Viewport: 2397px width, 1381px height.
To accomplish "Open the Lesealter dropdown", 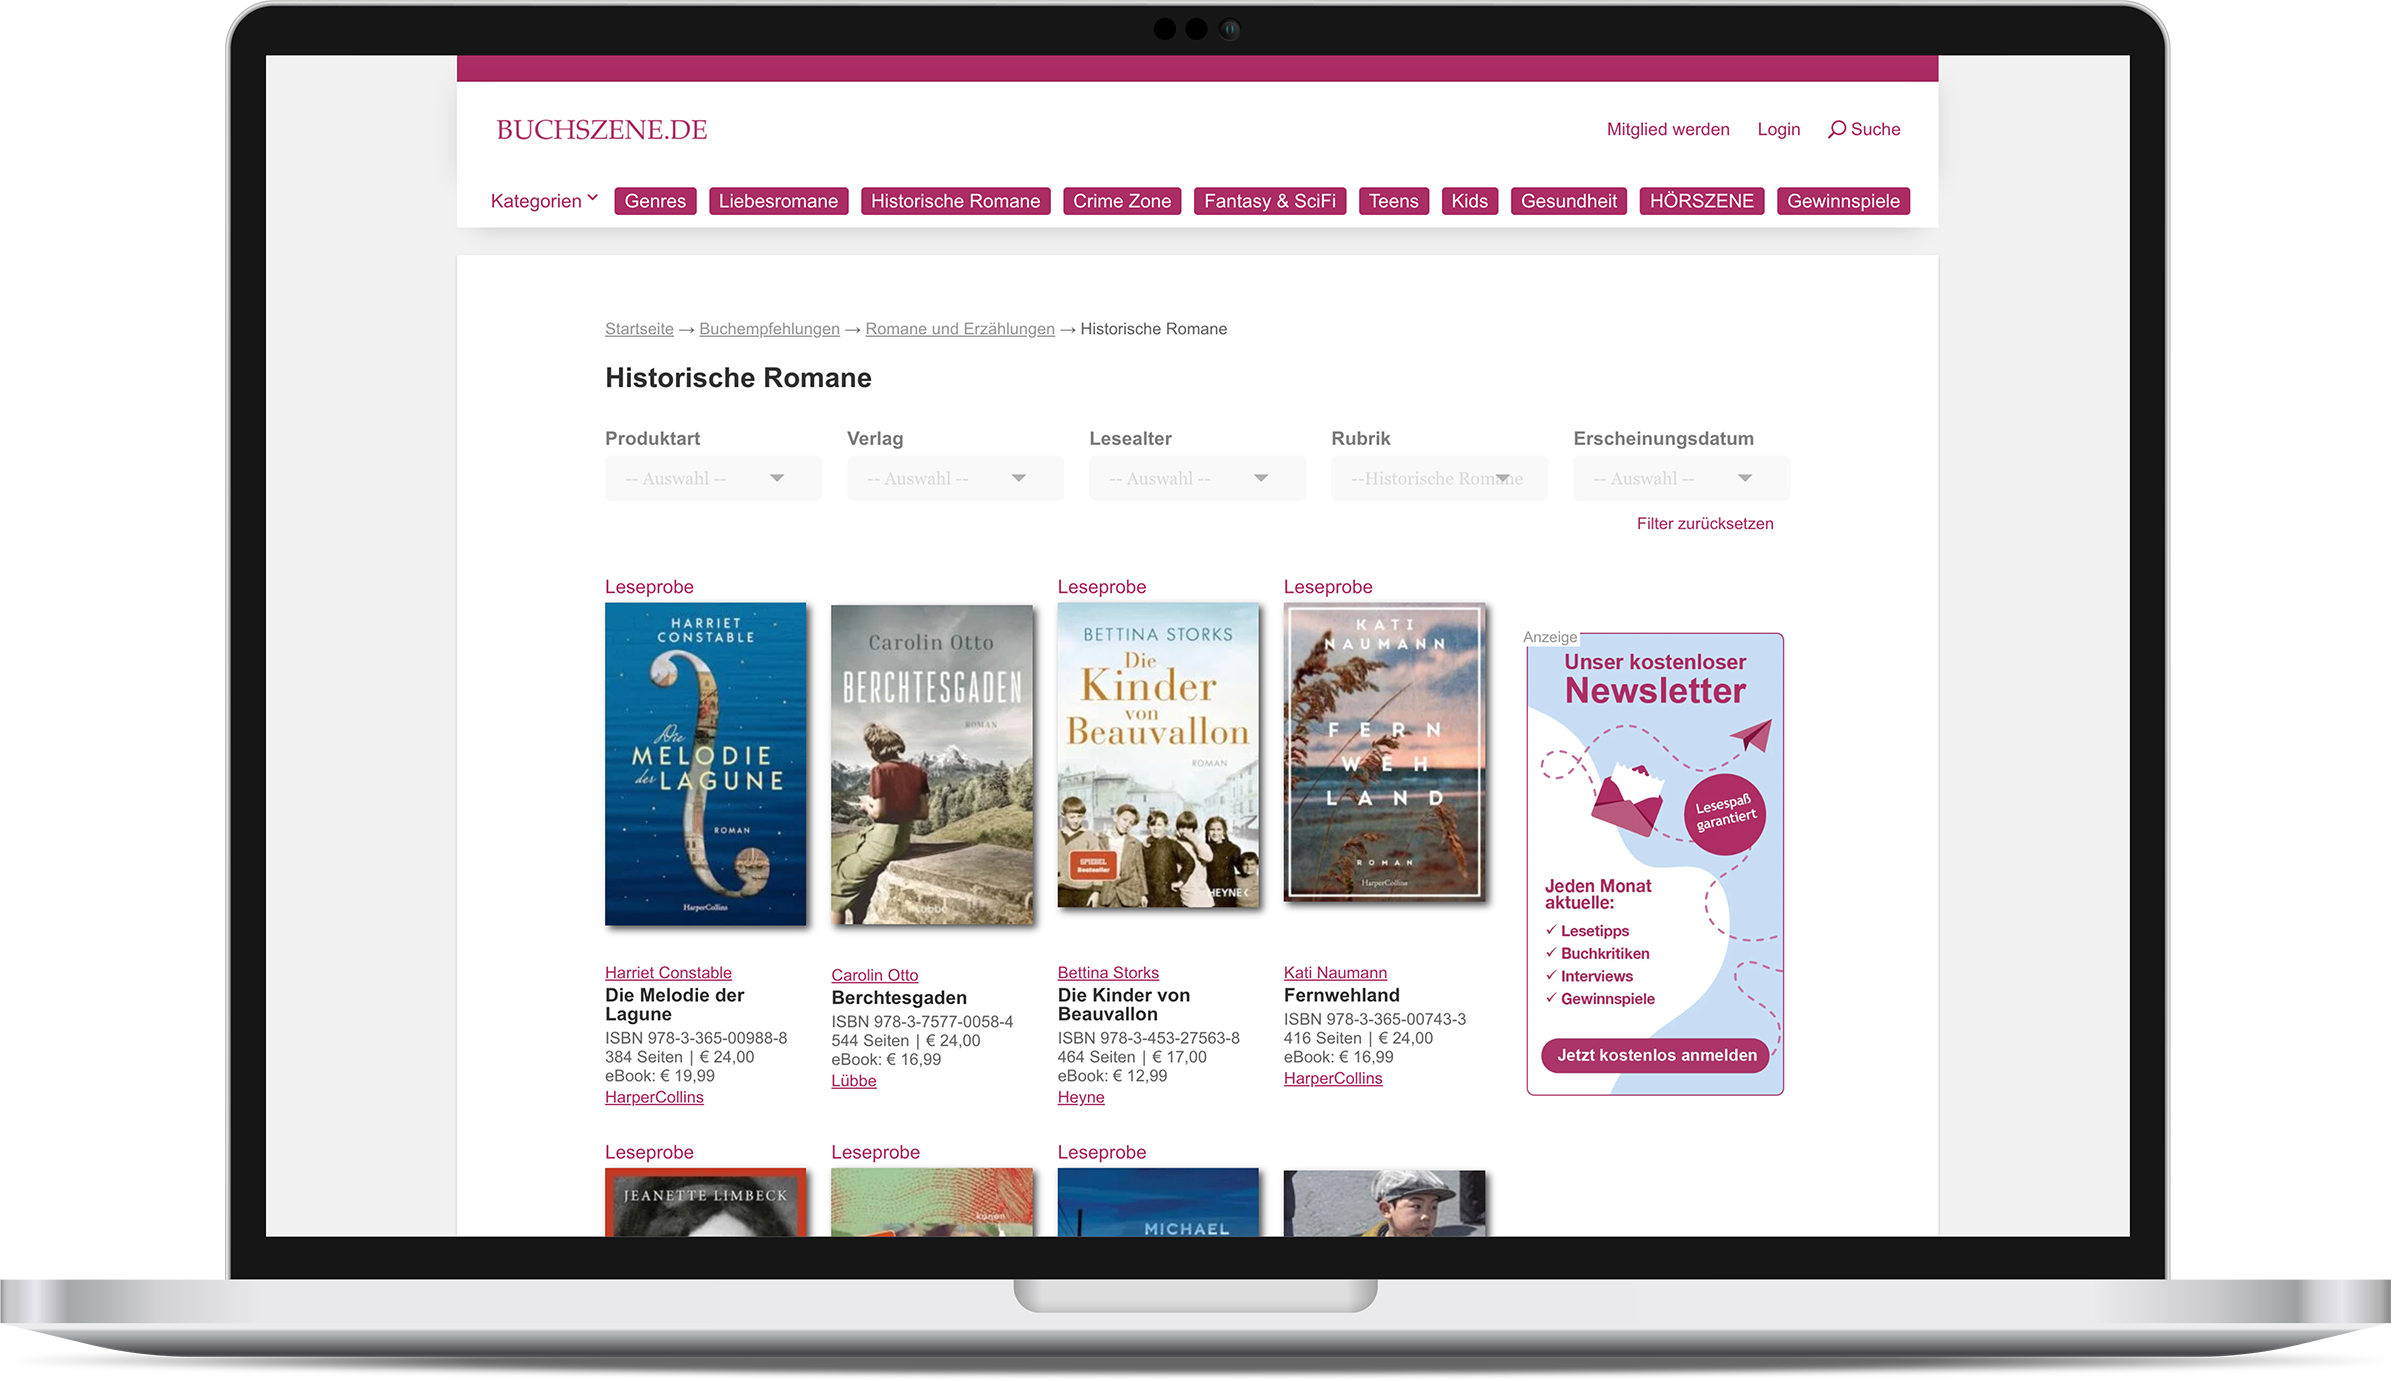I will pyautogui.click(x=1196, y=478).
